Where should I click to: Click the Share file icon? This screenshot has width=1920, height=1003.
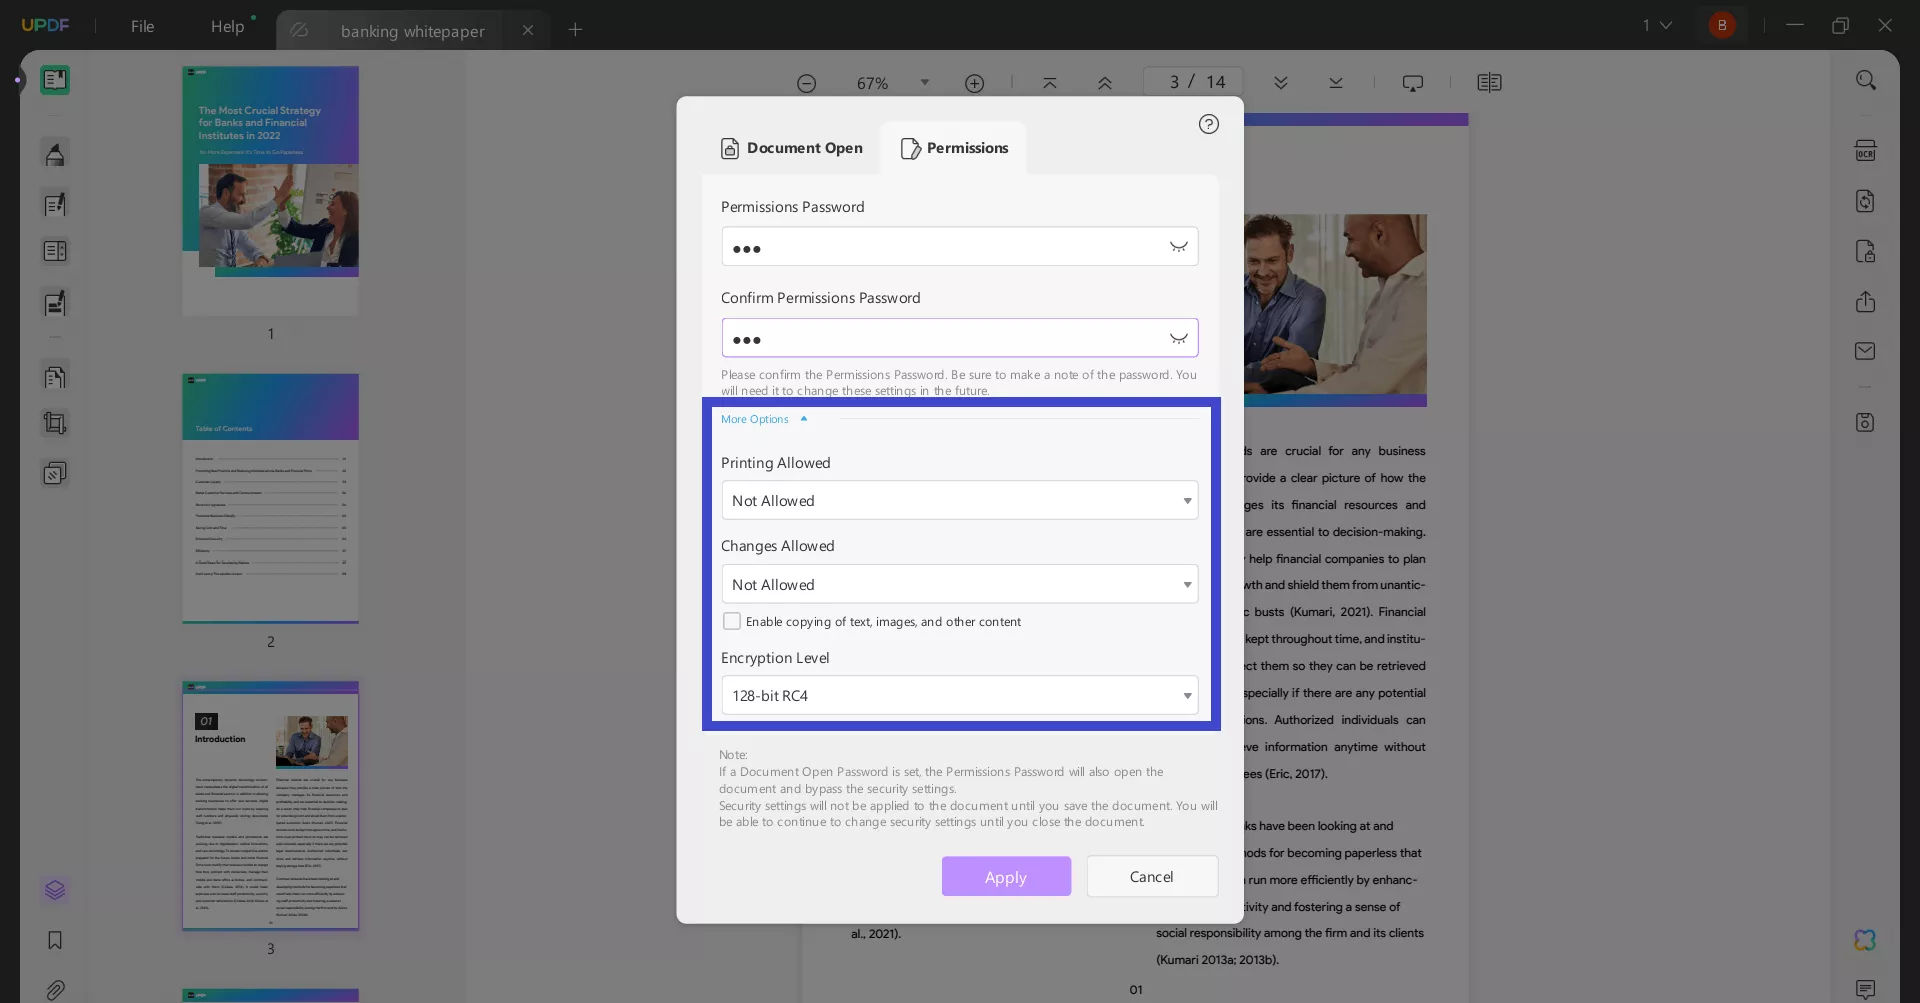click(1865, 302)
